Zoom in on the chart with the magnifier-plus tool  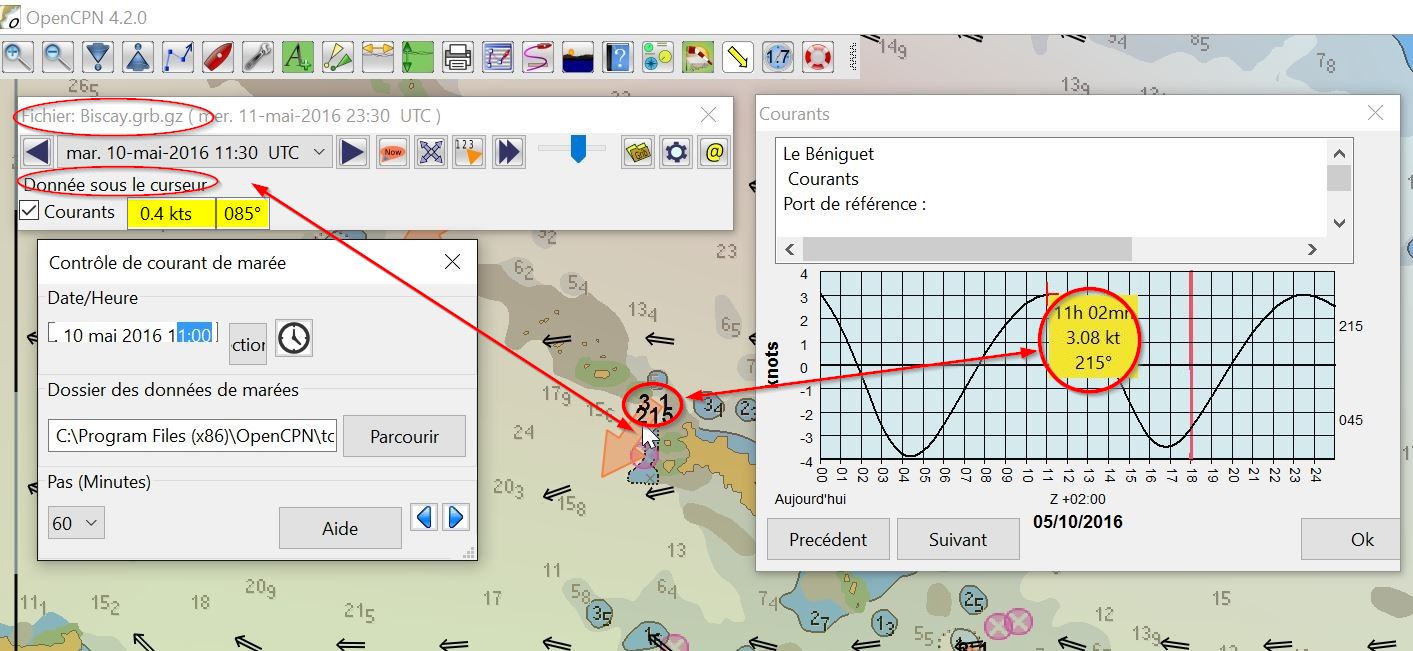[18, 56]
